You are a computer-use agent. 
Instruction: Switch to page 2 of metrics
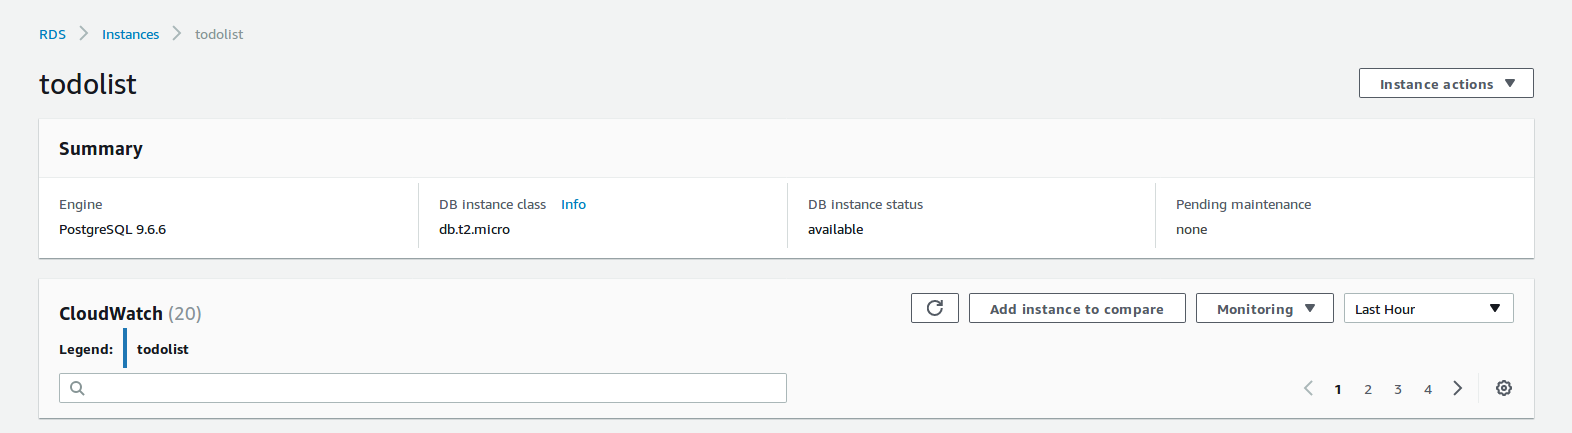pyautogui.click(x=1368, y=389)
